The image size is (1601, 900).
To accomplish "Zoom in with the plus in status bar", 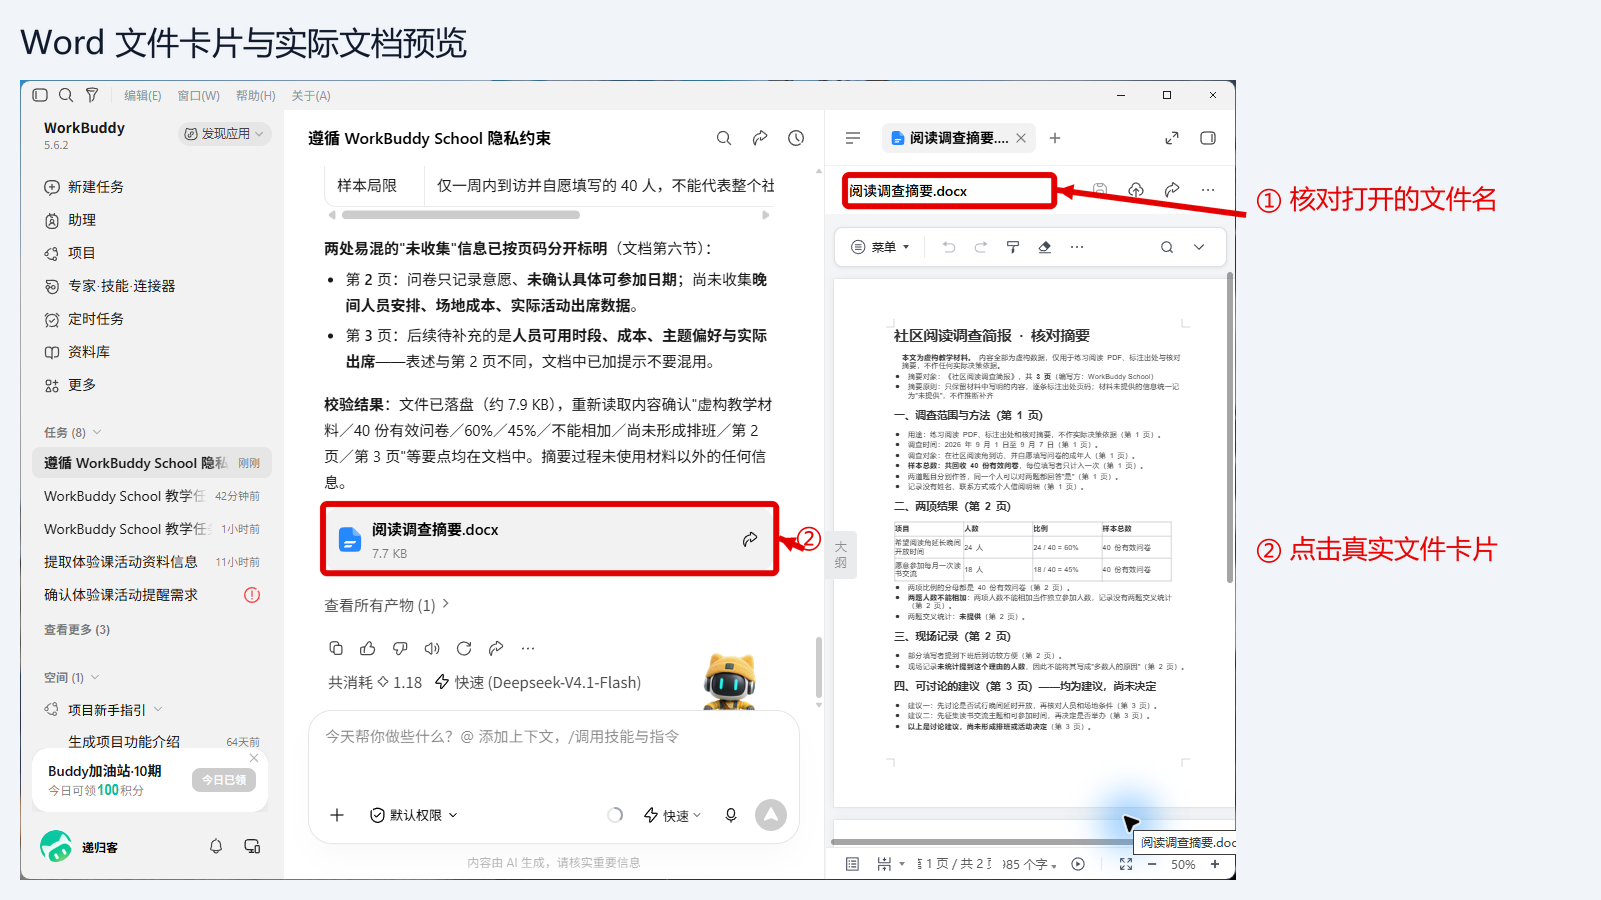I will (x=1215, y=864).
